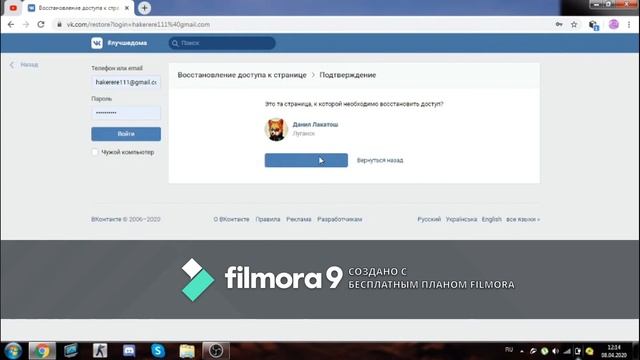Viewport: 640px width, 360px height.
Task: Open Chrome three-dot menu
Action: (629, 24)
